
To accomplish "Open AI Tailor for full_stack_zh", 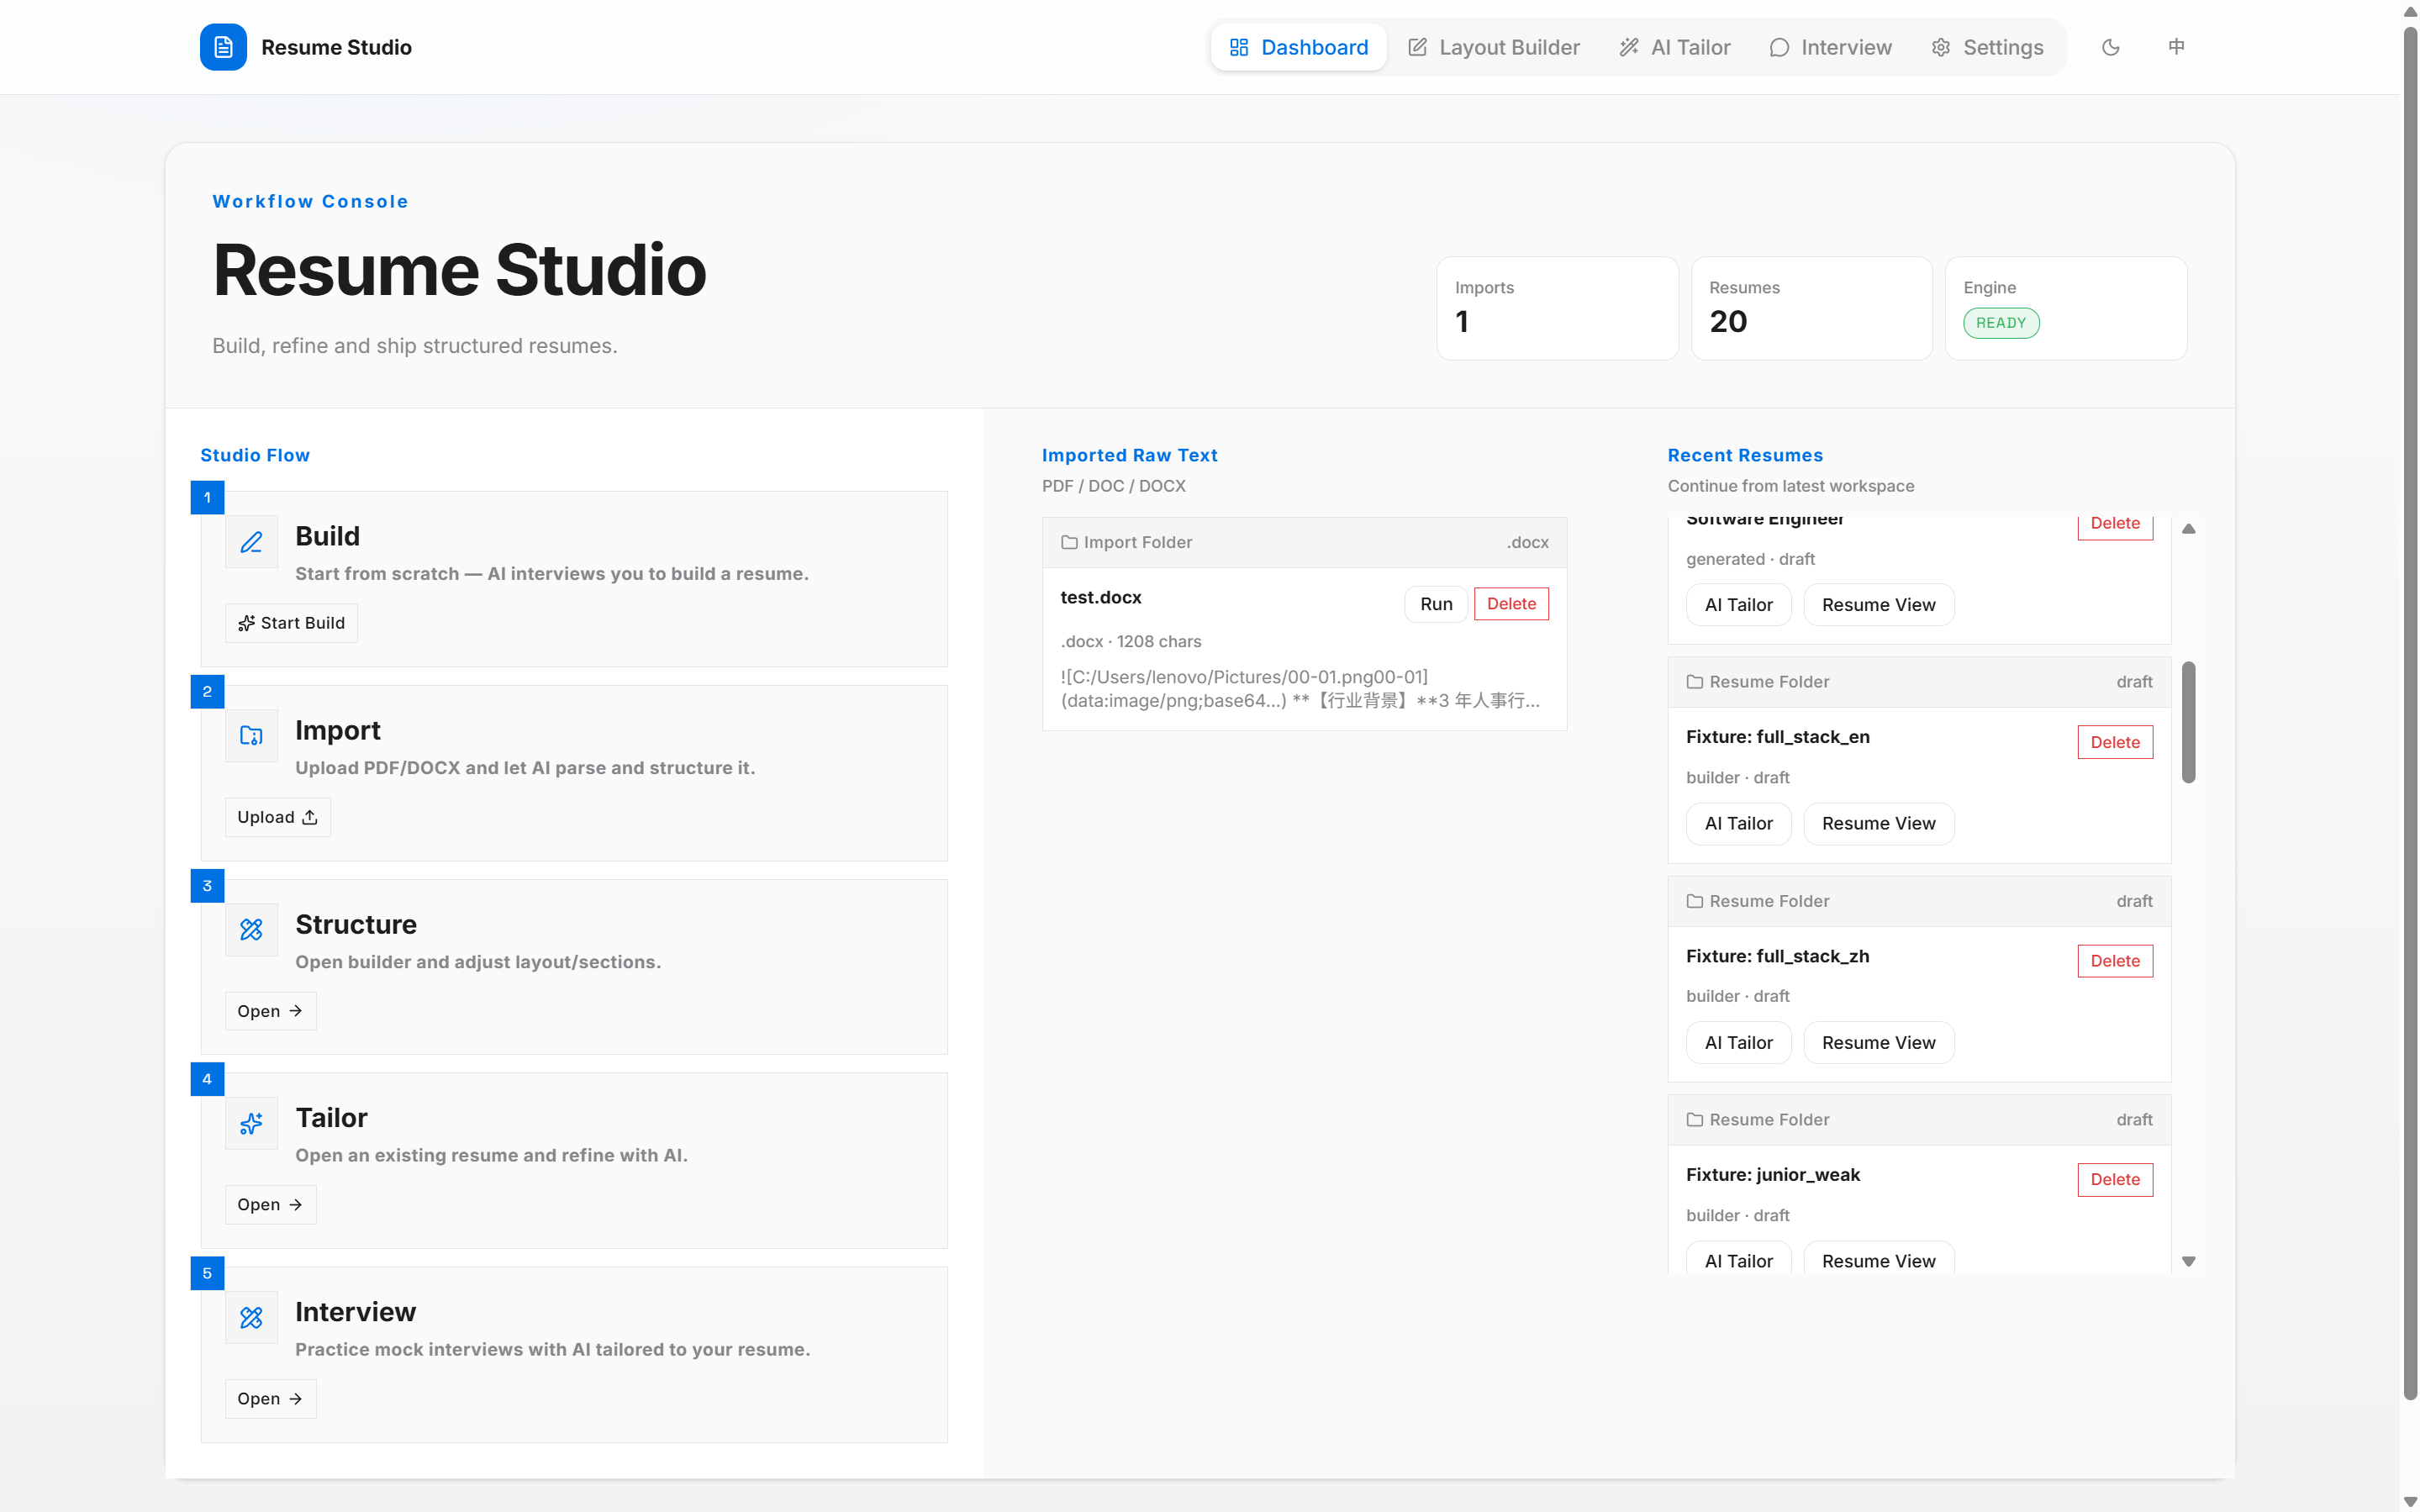I will (x=1738, y=1043).
